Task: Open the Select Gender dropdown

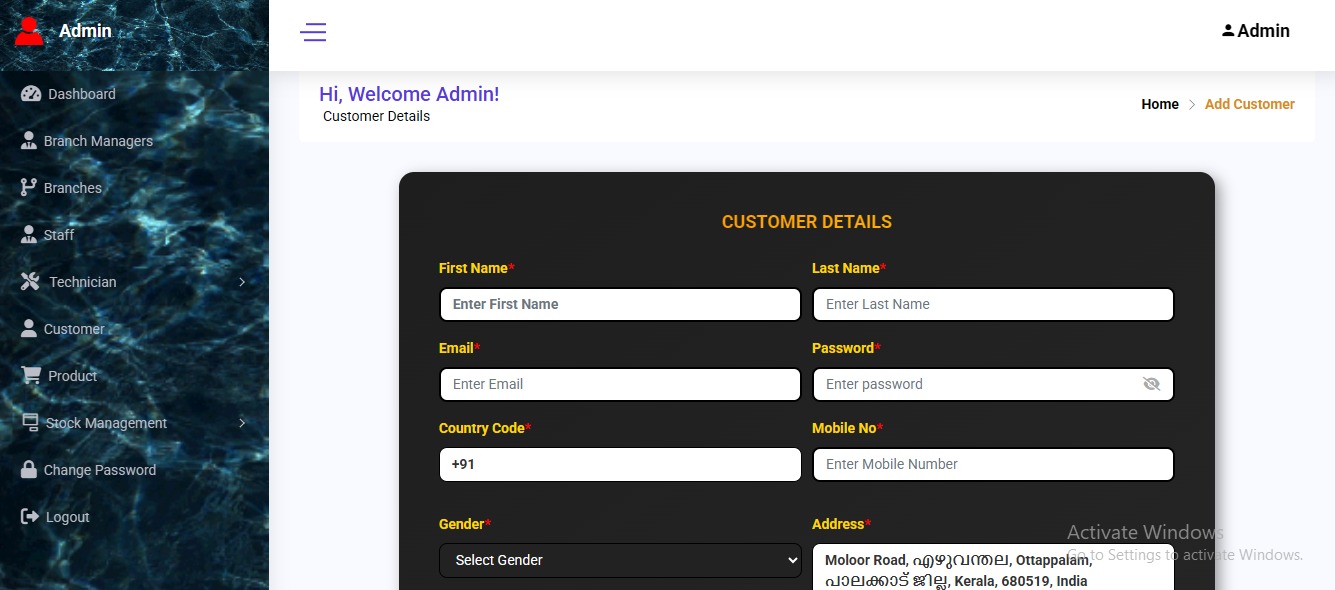Action: point(620,560)
